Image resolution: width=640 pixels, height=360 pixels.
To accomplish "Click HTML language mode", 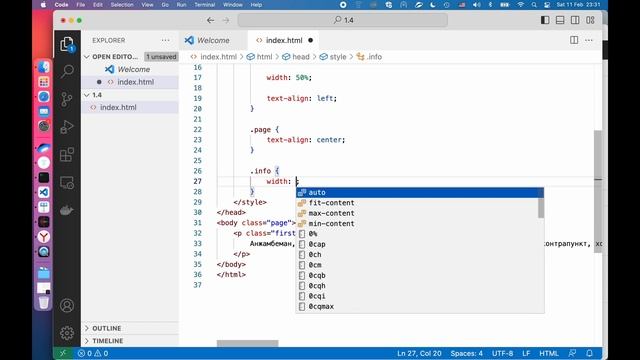I will 549,353.
